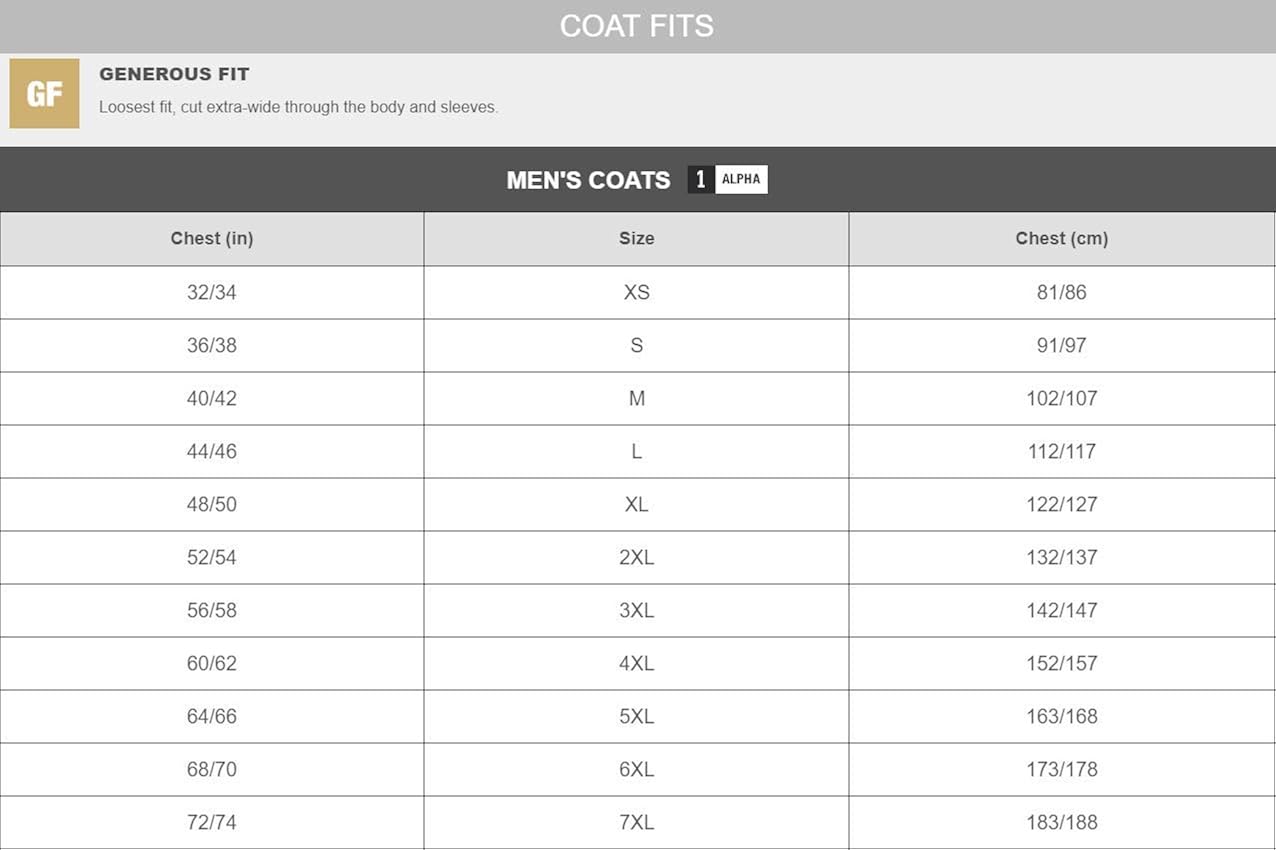Click the 48/50 chest inches cell

[x=212, y=504]
